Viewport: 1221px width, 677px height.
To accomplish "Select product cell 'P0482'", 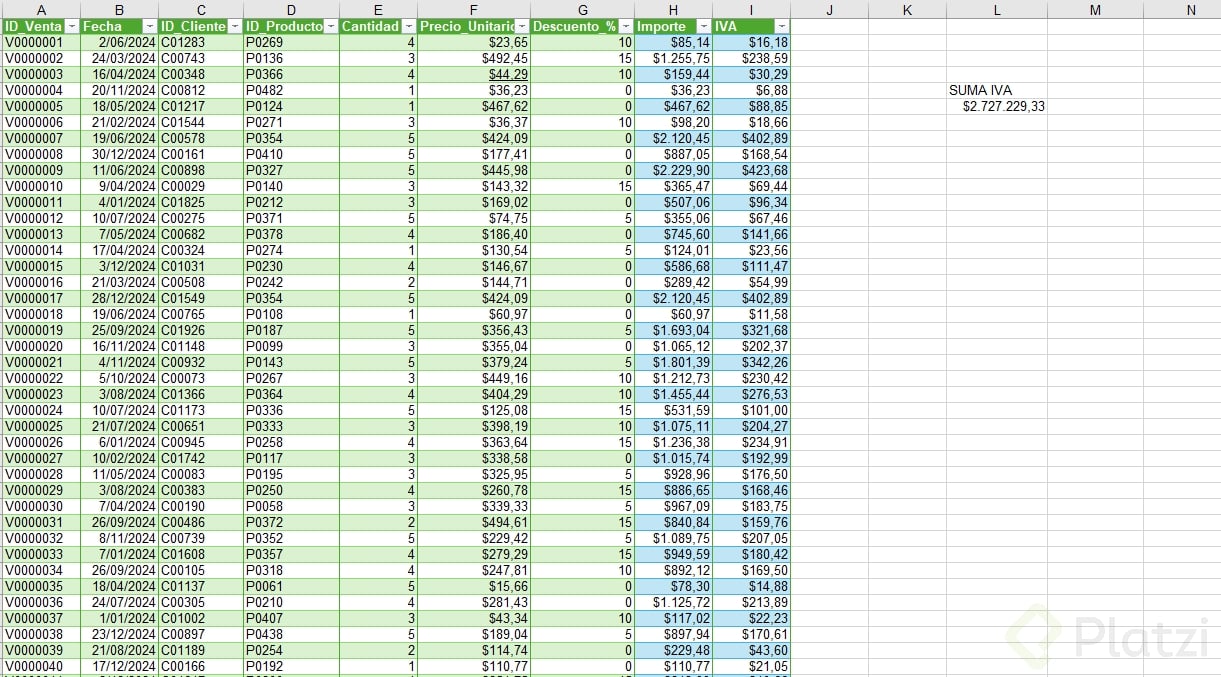I will [291, 90].
